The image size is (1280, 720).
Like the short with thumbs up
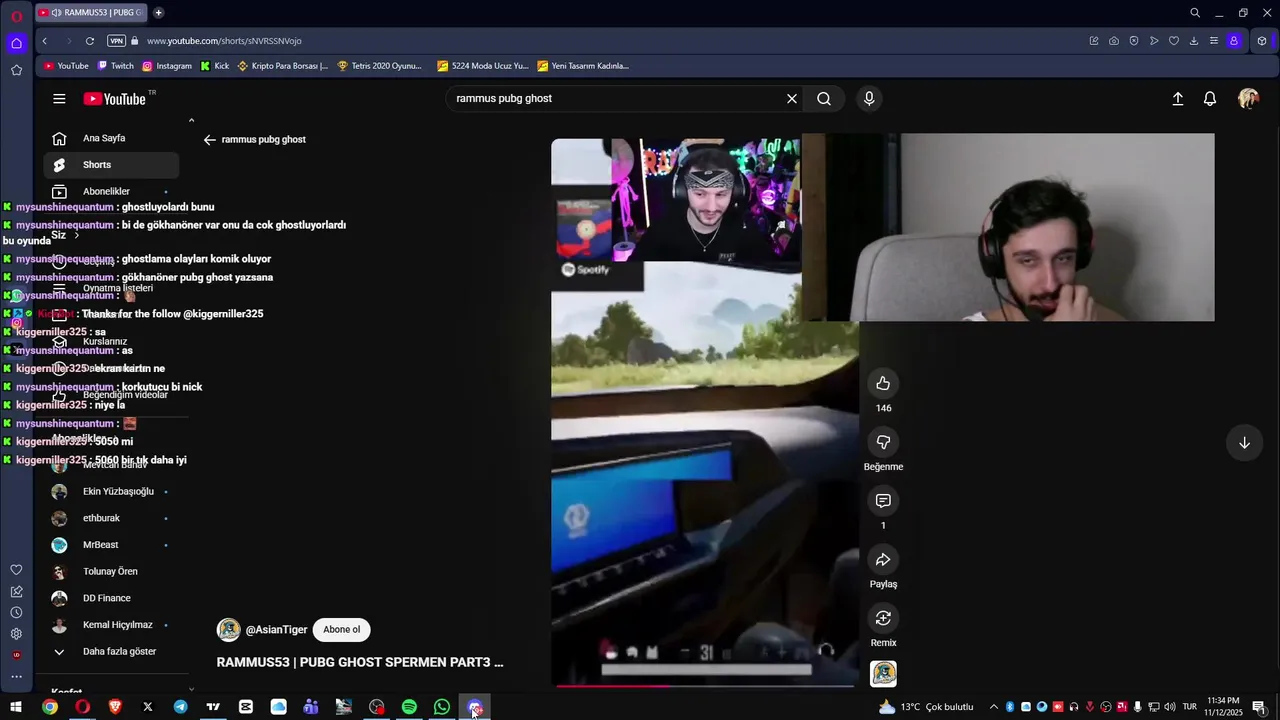(883, 383)
